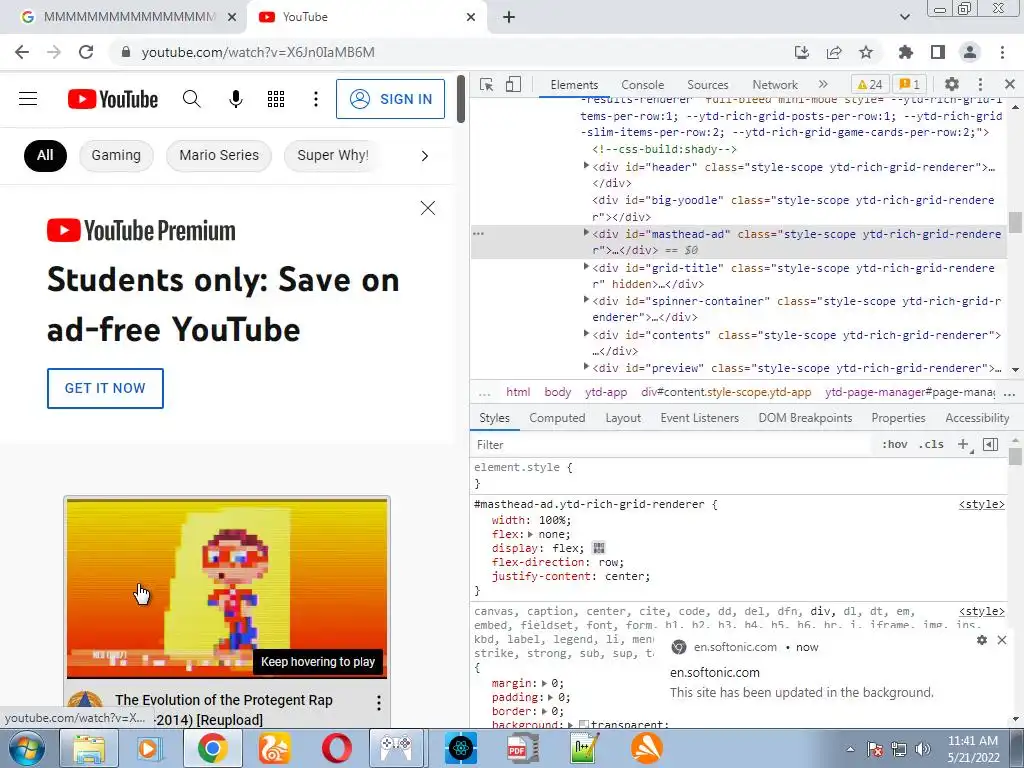
Task: Expand the flex shorthand property
Action: (x=530, y=534)
